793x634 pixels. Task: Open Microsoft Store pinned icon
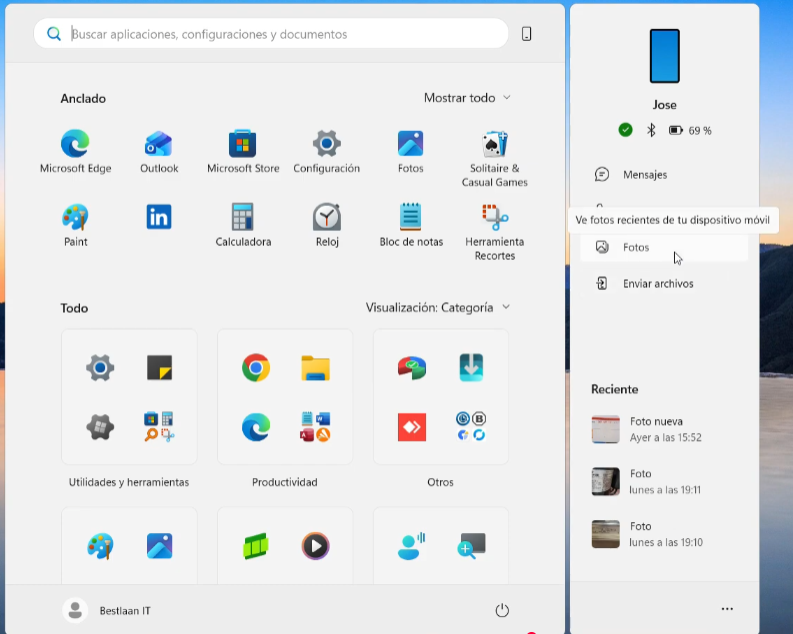(x=243, y=151)
